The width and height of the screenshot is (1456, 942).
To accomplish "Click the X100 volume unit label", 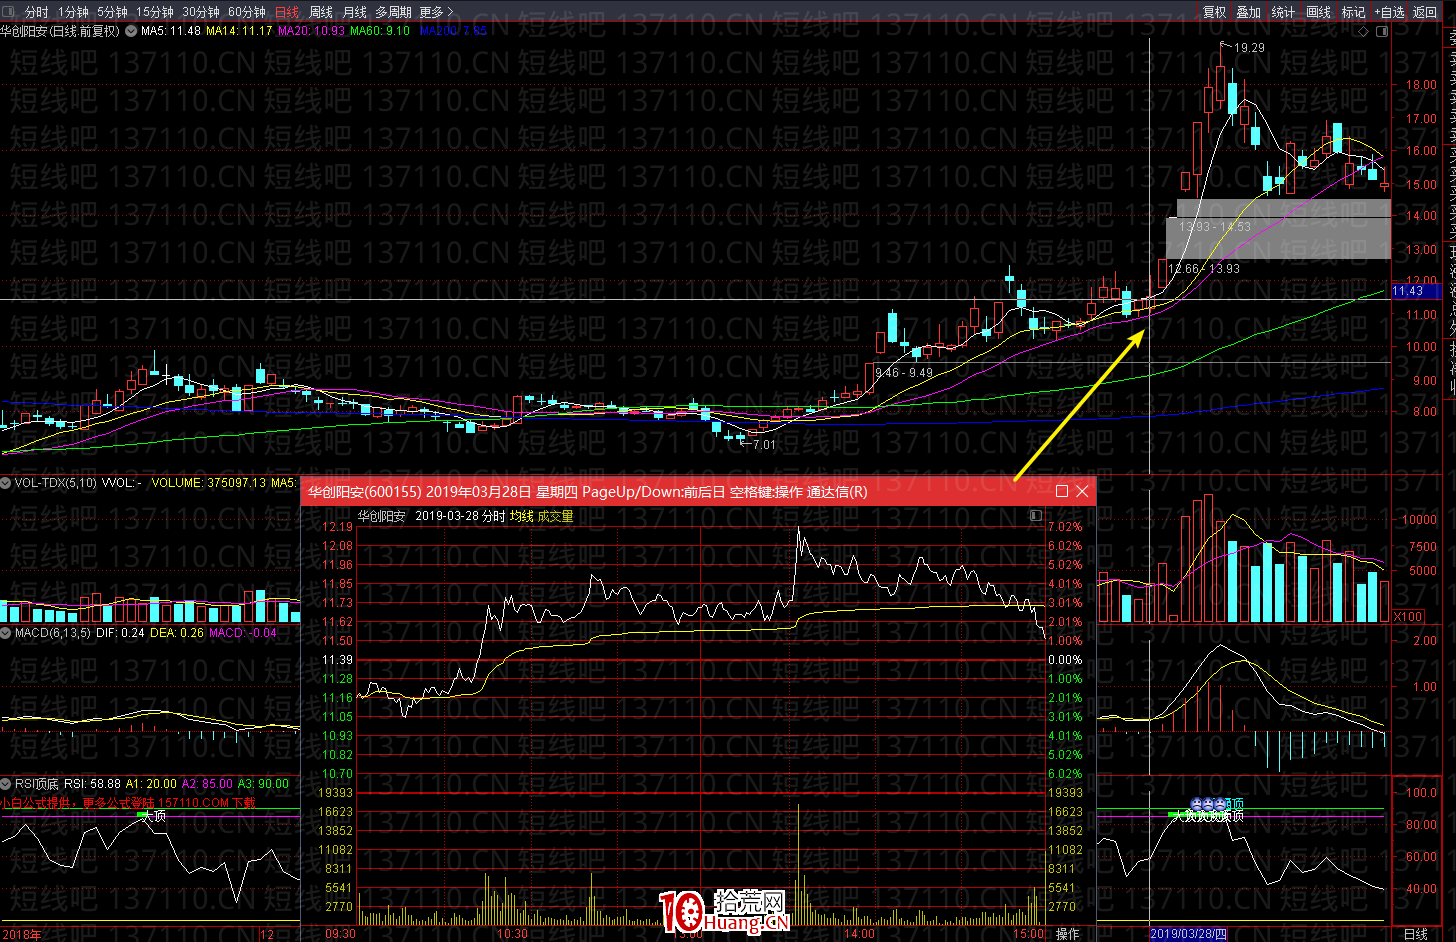I will pyautogui.click(x=1408, y=617).
